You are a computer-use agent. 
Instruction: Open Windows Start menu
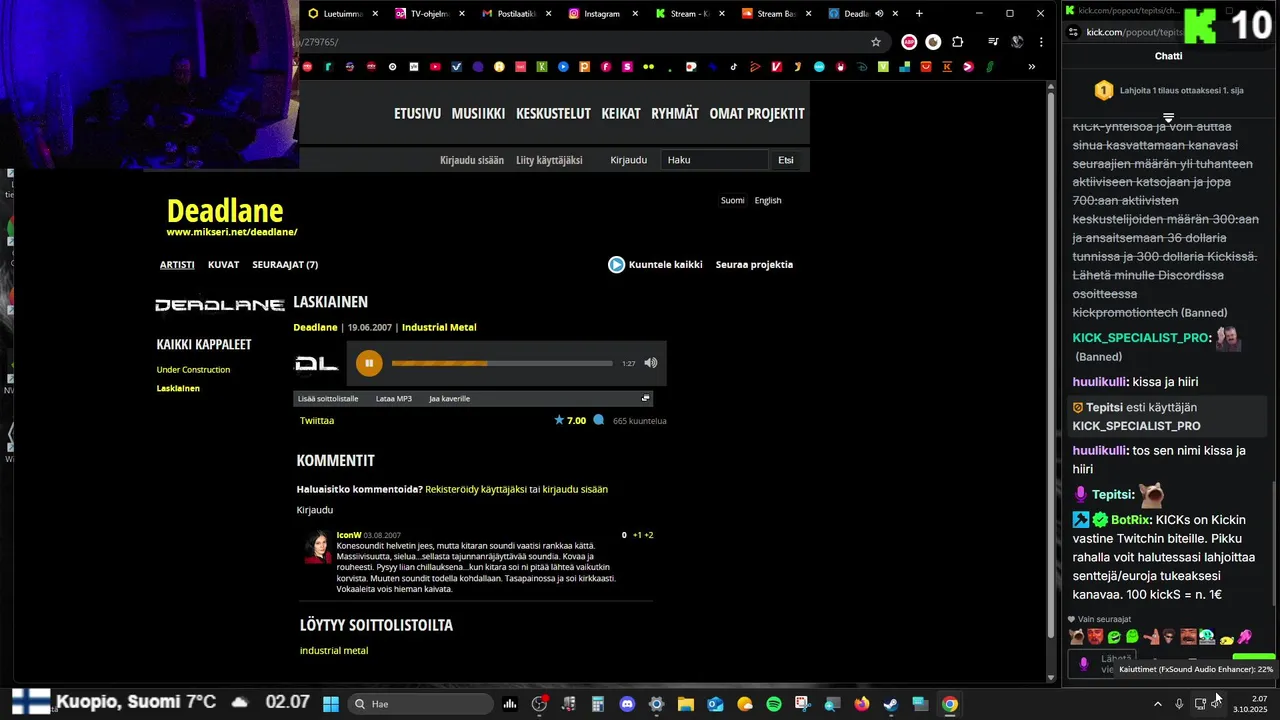pos(331,704)
